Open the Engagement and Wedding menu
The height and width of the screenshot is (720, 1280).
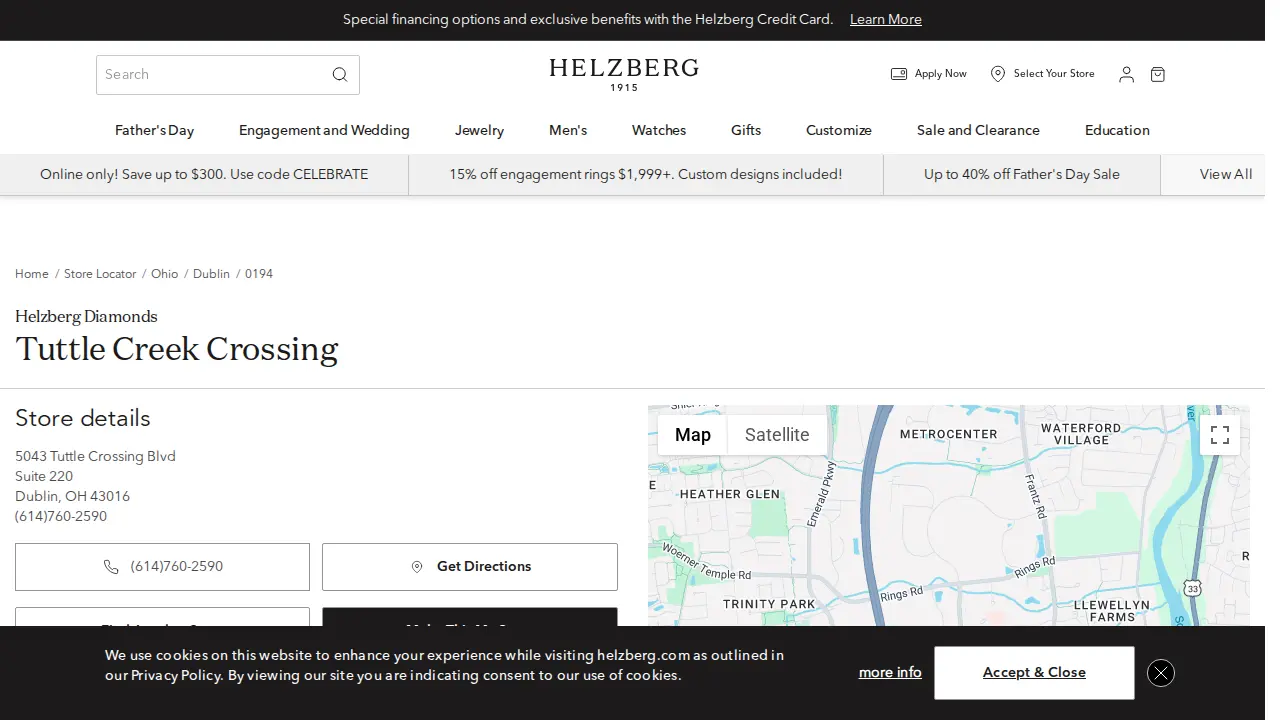324,130
